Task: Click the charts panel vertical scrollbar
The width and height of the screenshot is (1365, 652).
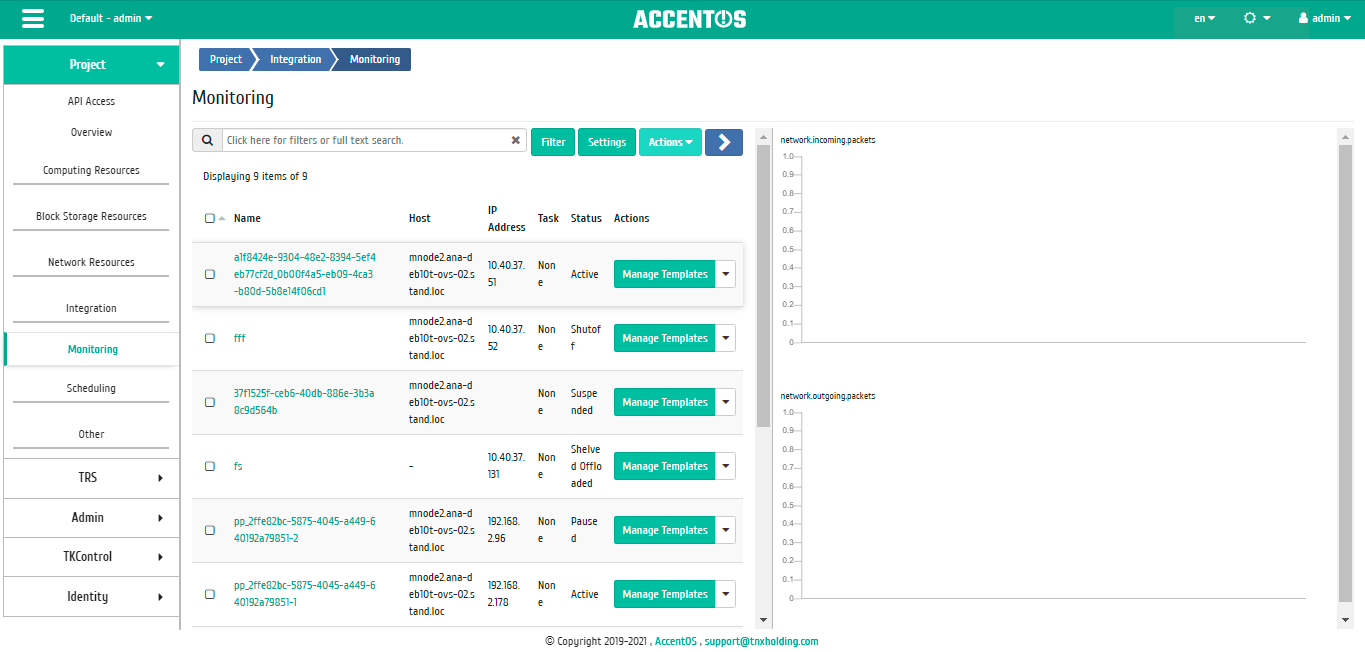Action: (x=1345, y=374)
